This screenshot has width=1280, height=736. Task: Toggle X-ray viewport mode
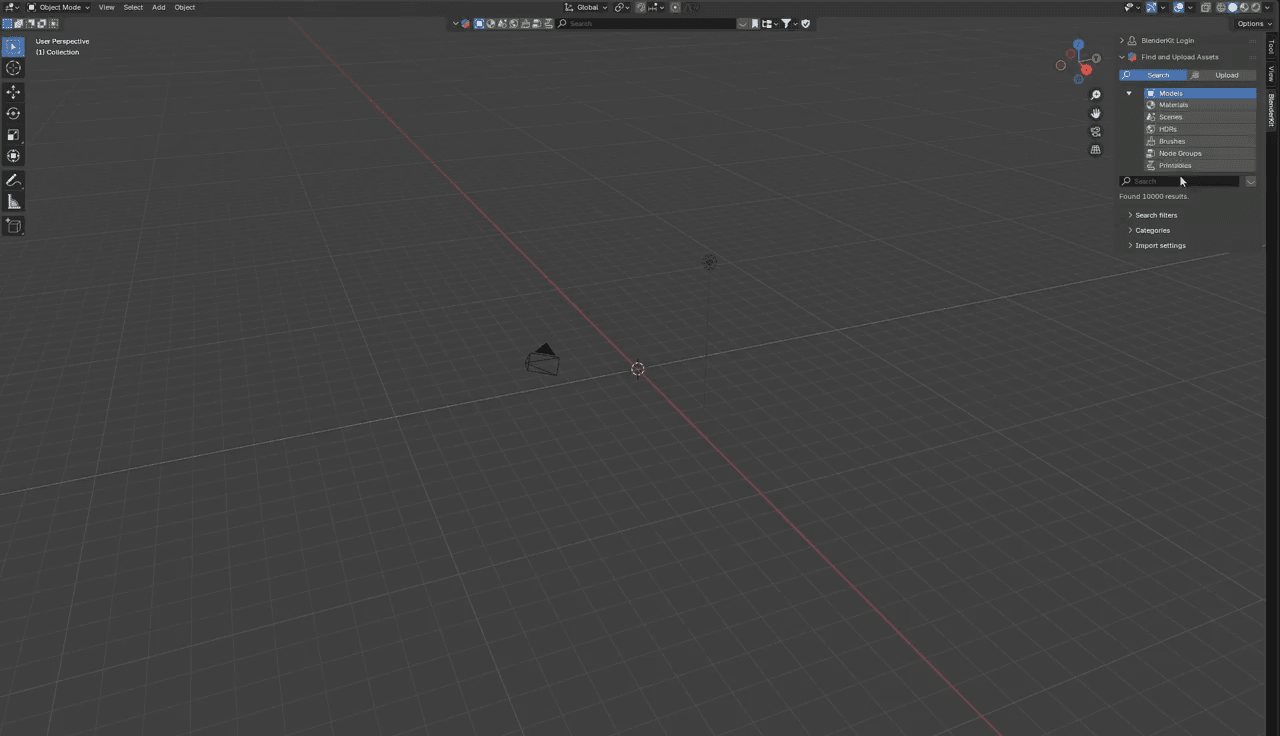[1206, 7]
